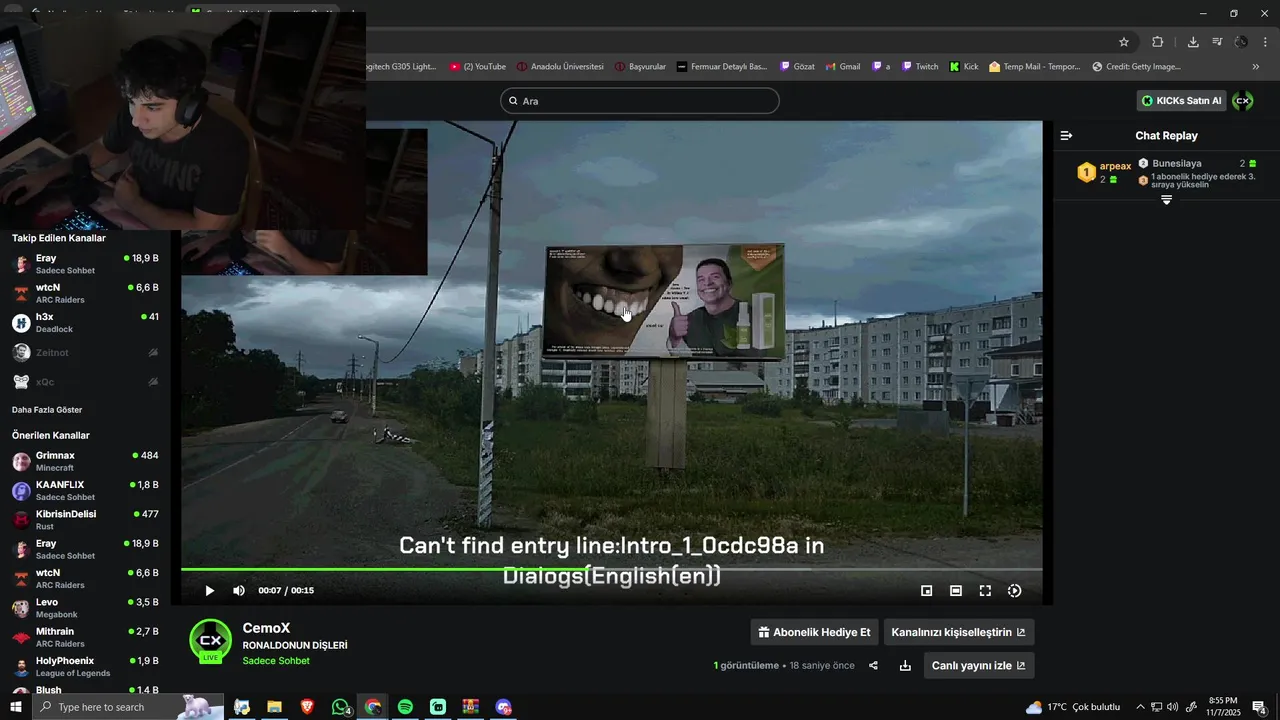Viewport: 1280px width, 720px height.
Task: Open Bunesilaya in the leaderboard
Action: coord(1177,163)
